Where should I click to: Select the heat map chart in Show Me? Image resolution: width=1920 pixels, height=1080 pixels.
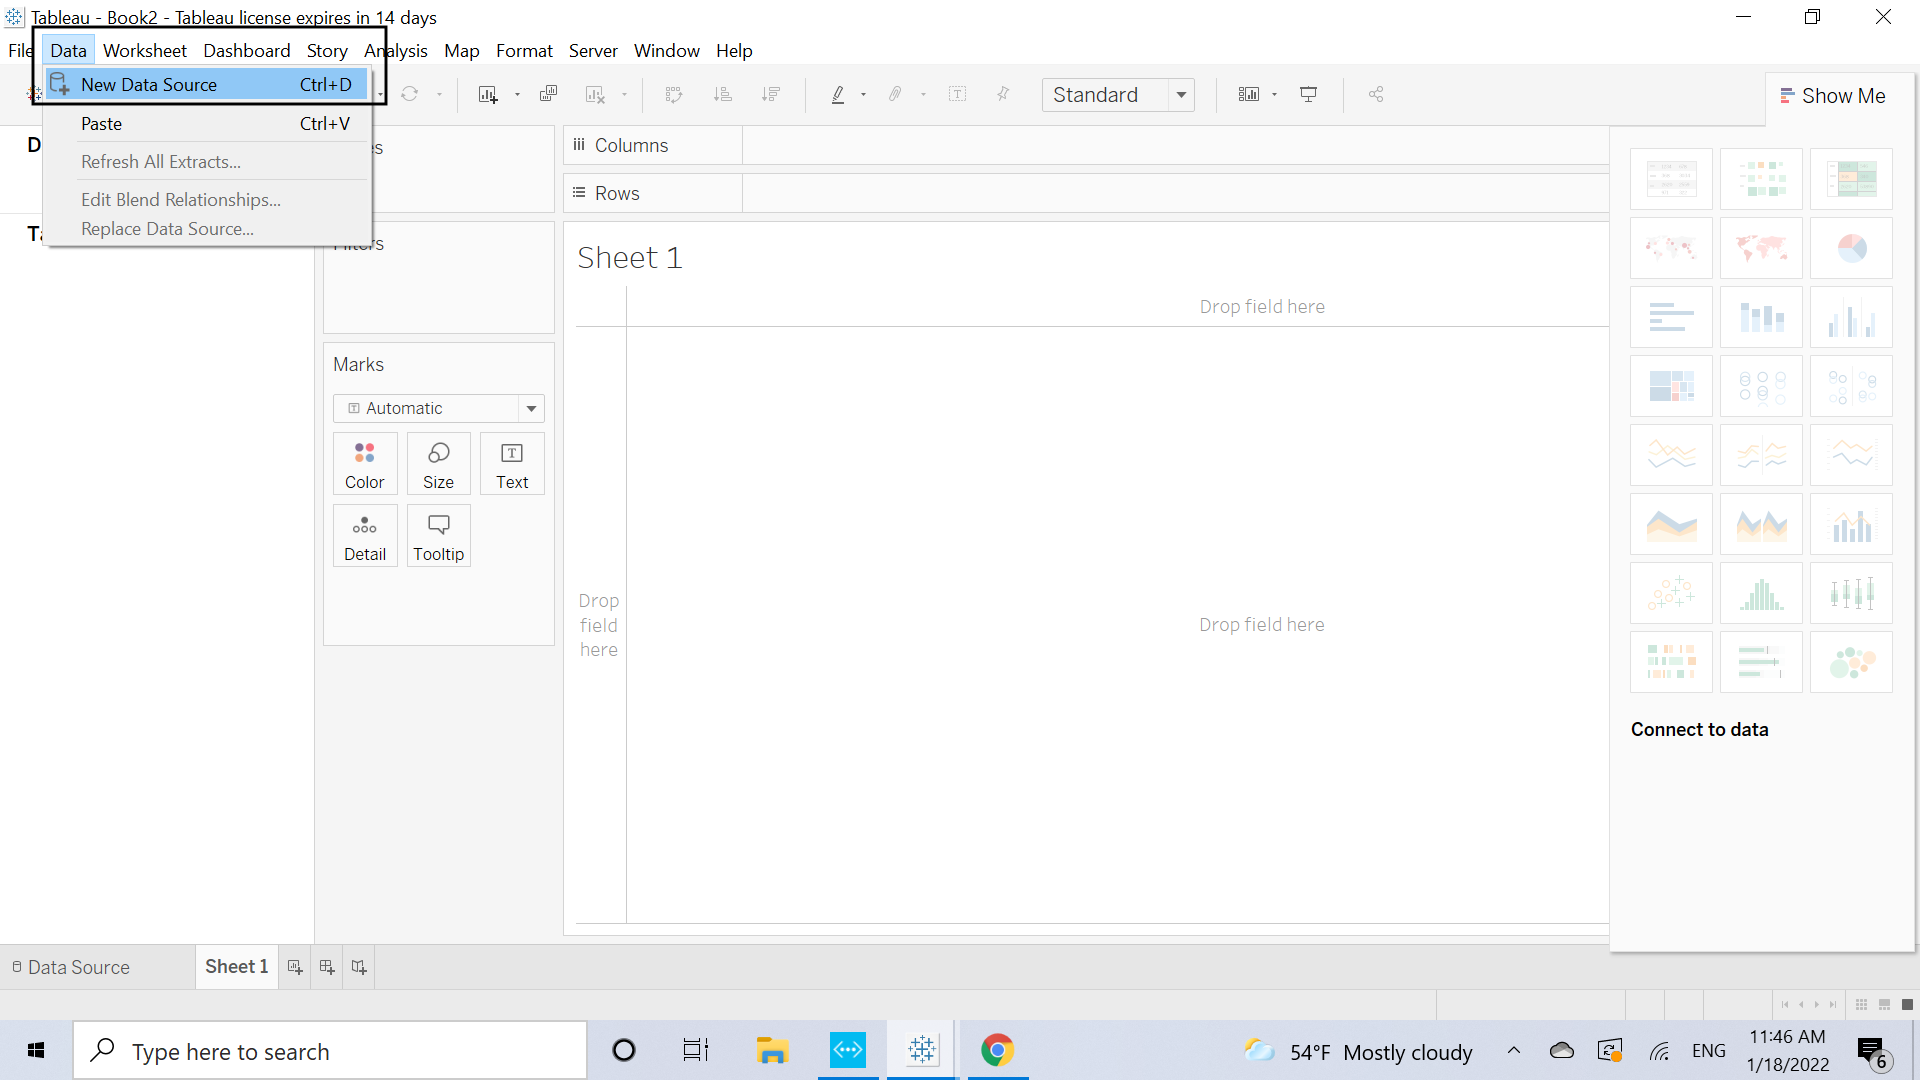(x=1761, y=179)
